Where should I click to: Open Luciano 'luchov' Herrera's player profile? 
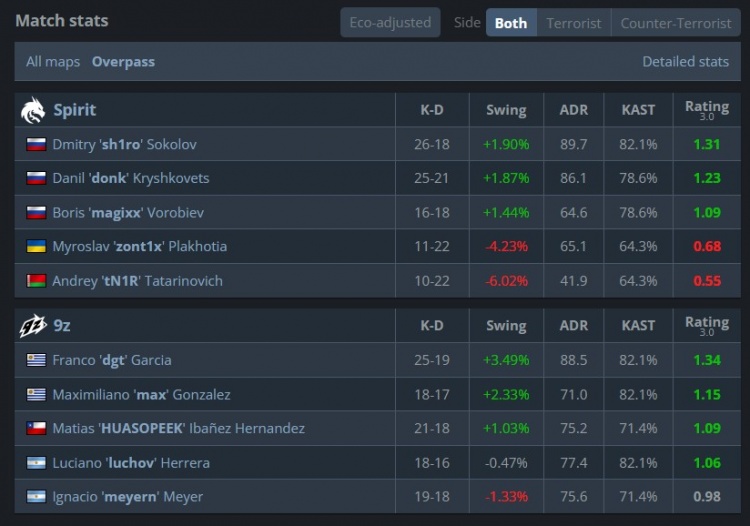(x=131, y=463)
